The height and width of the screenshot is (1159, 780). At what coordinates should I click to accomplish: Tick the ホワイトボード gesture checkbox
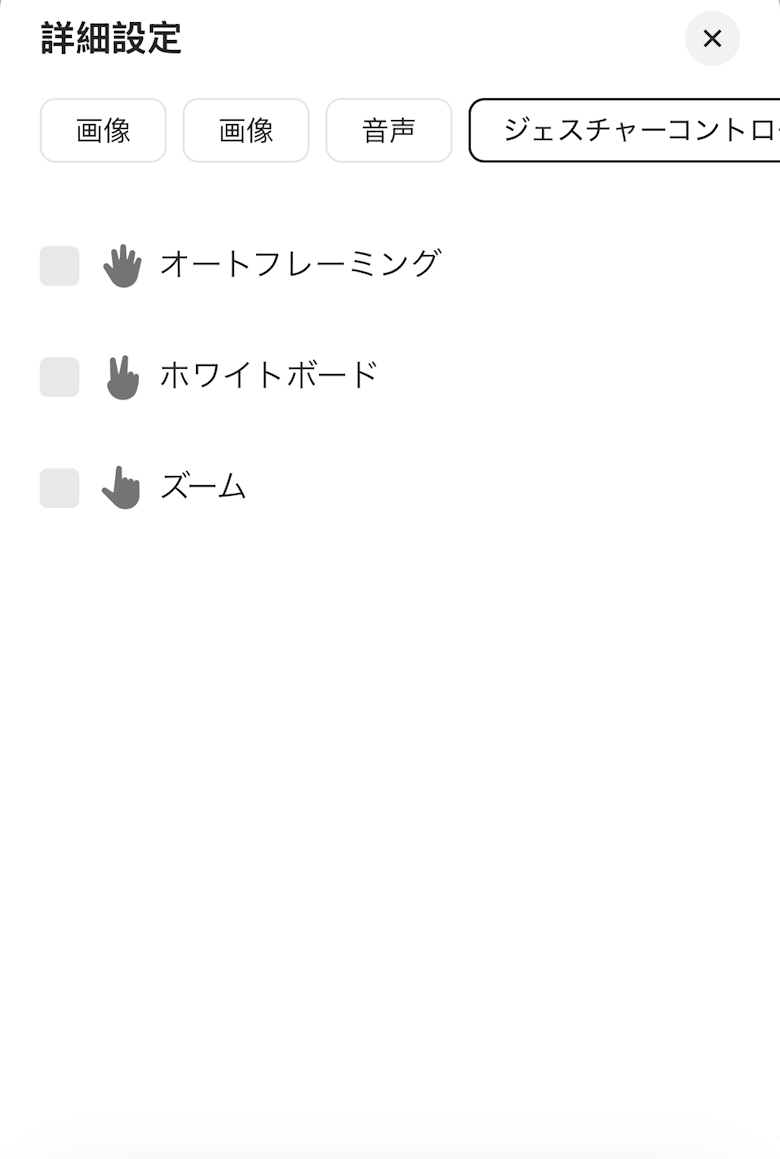click(x=59, y=377)
